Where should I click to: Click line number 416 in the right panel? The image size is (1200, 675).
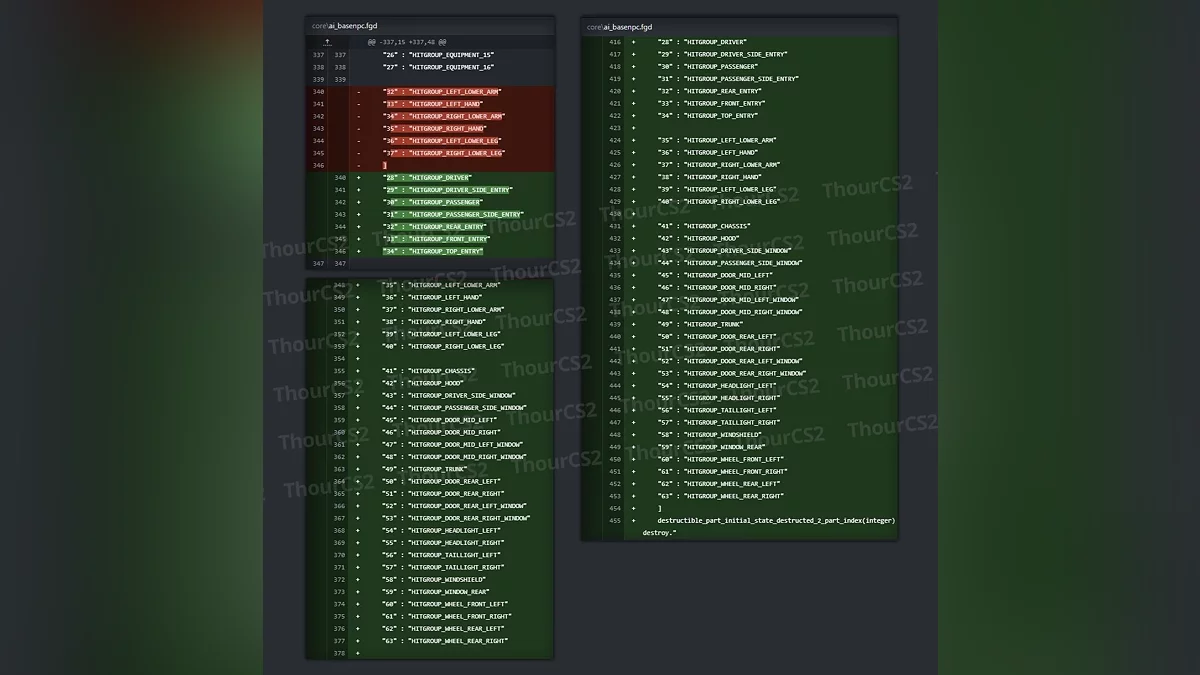614,42
